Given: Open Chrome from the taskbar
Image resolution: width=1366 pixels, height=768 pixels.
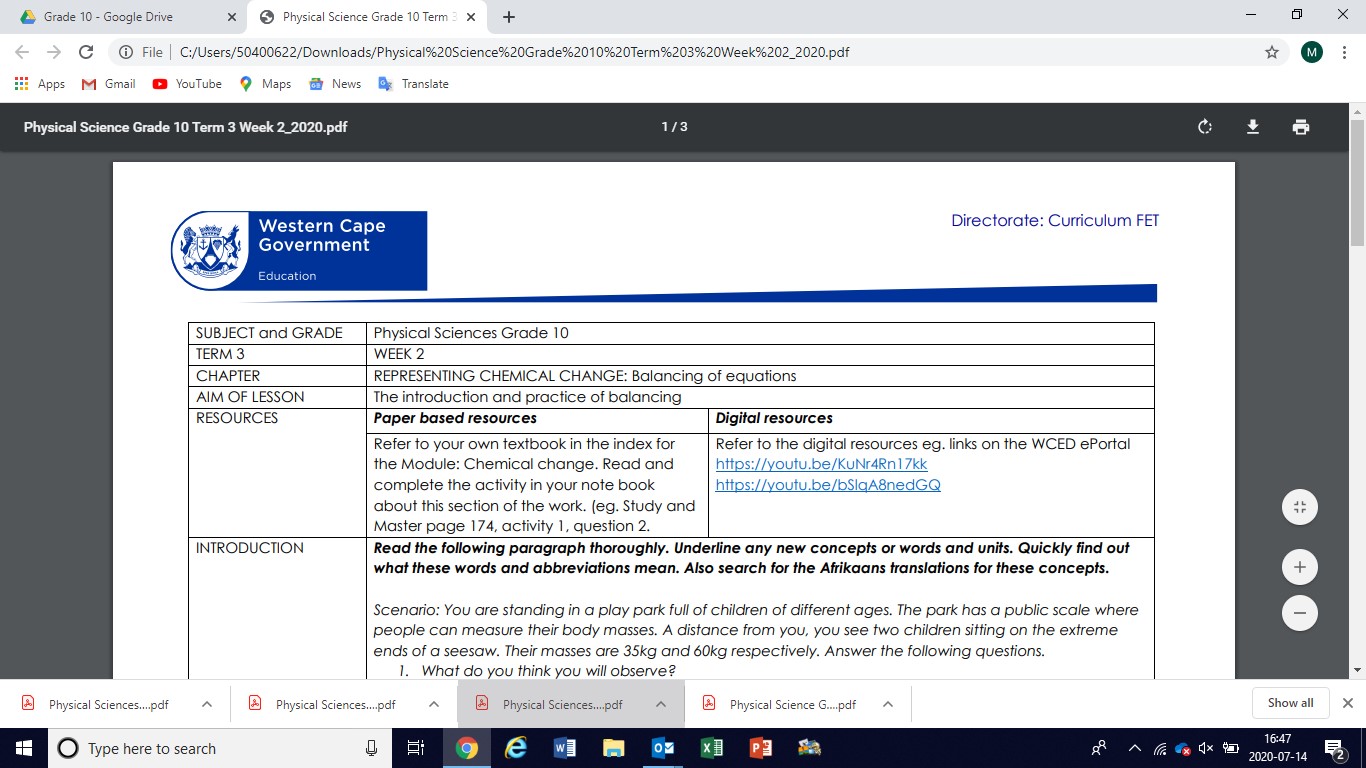Looking at the screenshot, I should tap(466, 748).
